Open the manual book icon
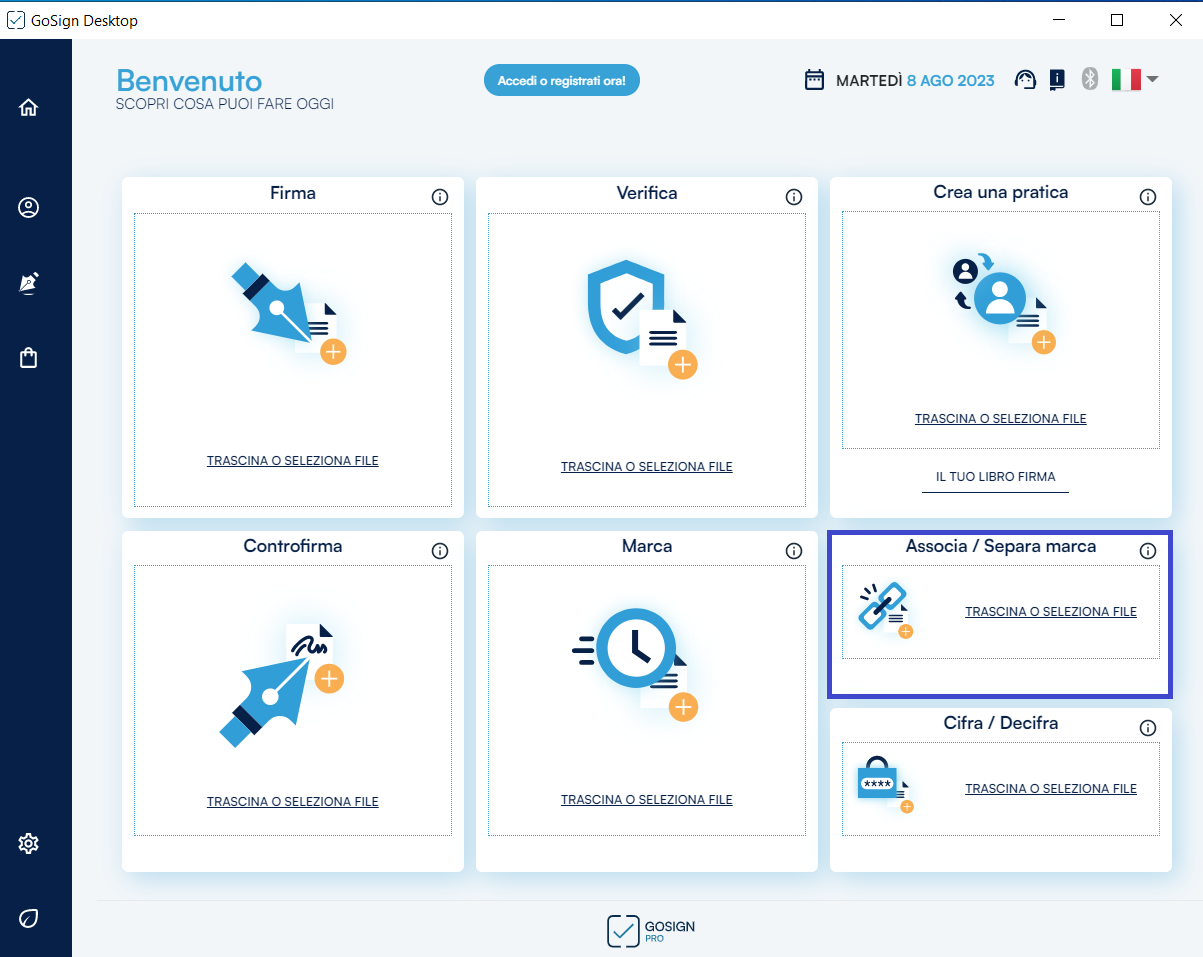 pos(1057,80)
